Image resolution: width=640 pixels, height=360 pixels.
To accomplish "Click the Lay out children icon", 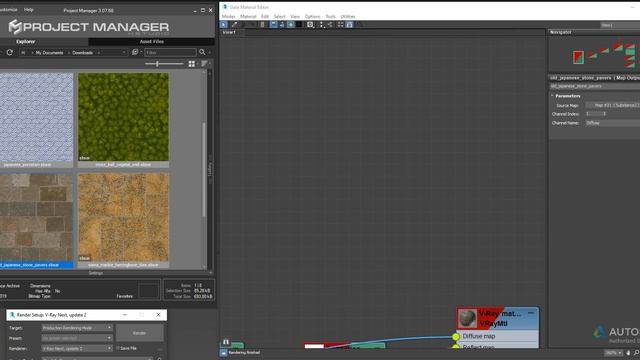I will [x=330, y=24].
